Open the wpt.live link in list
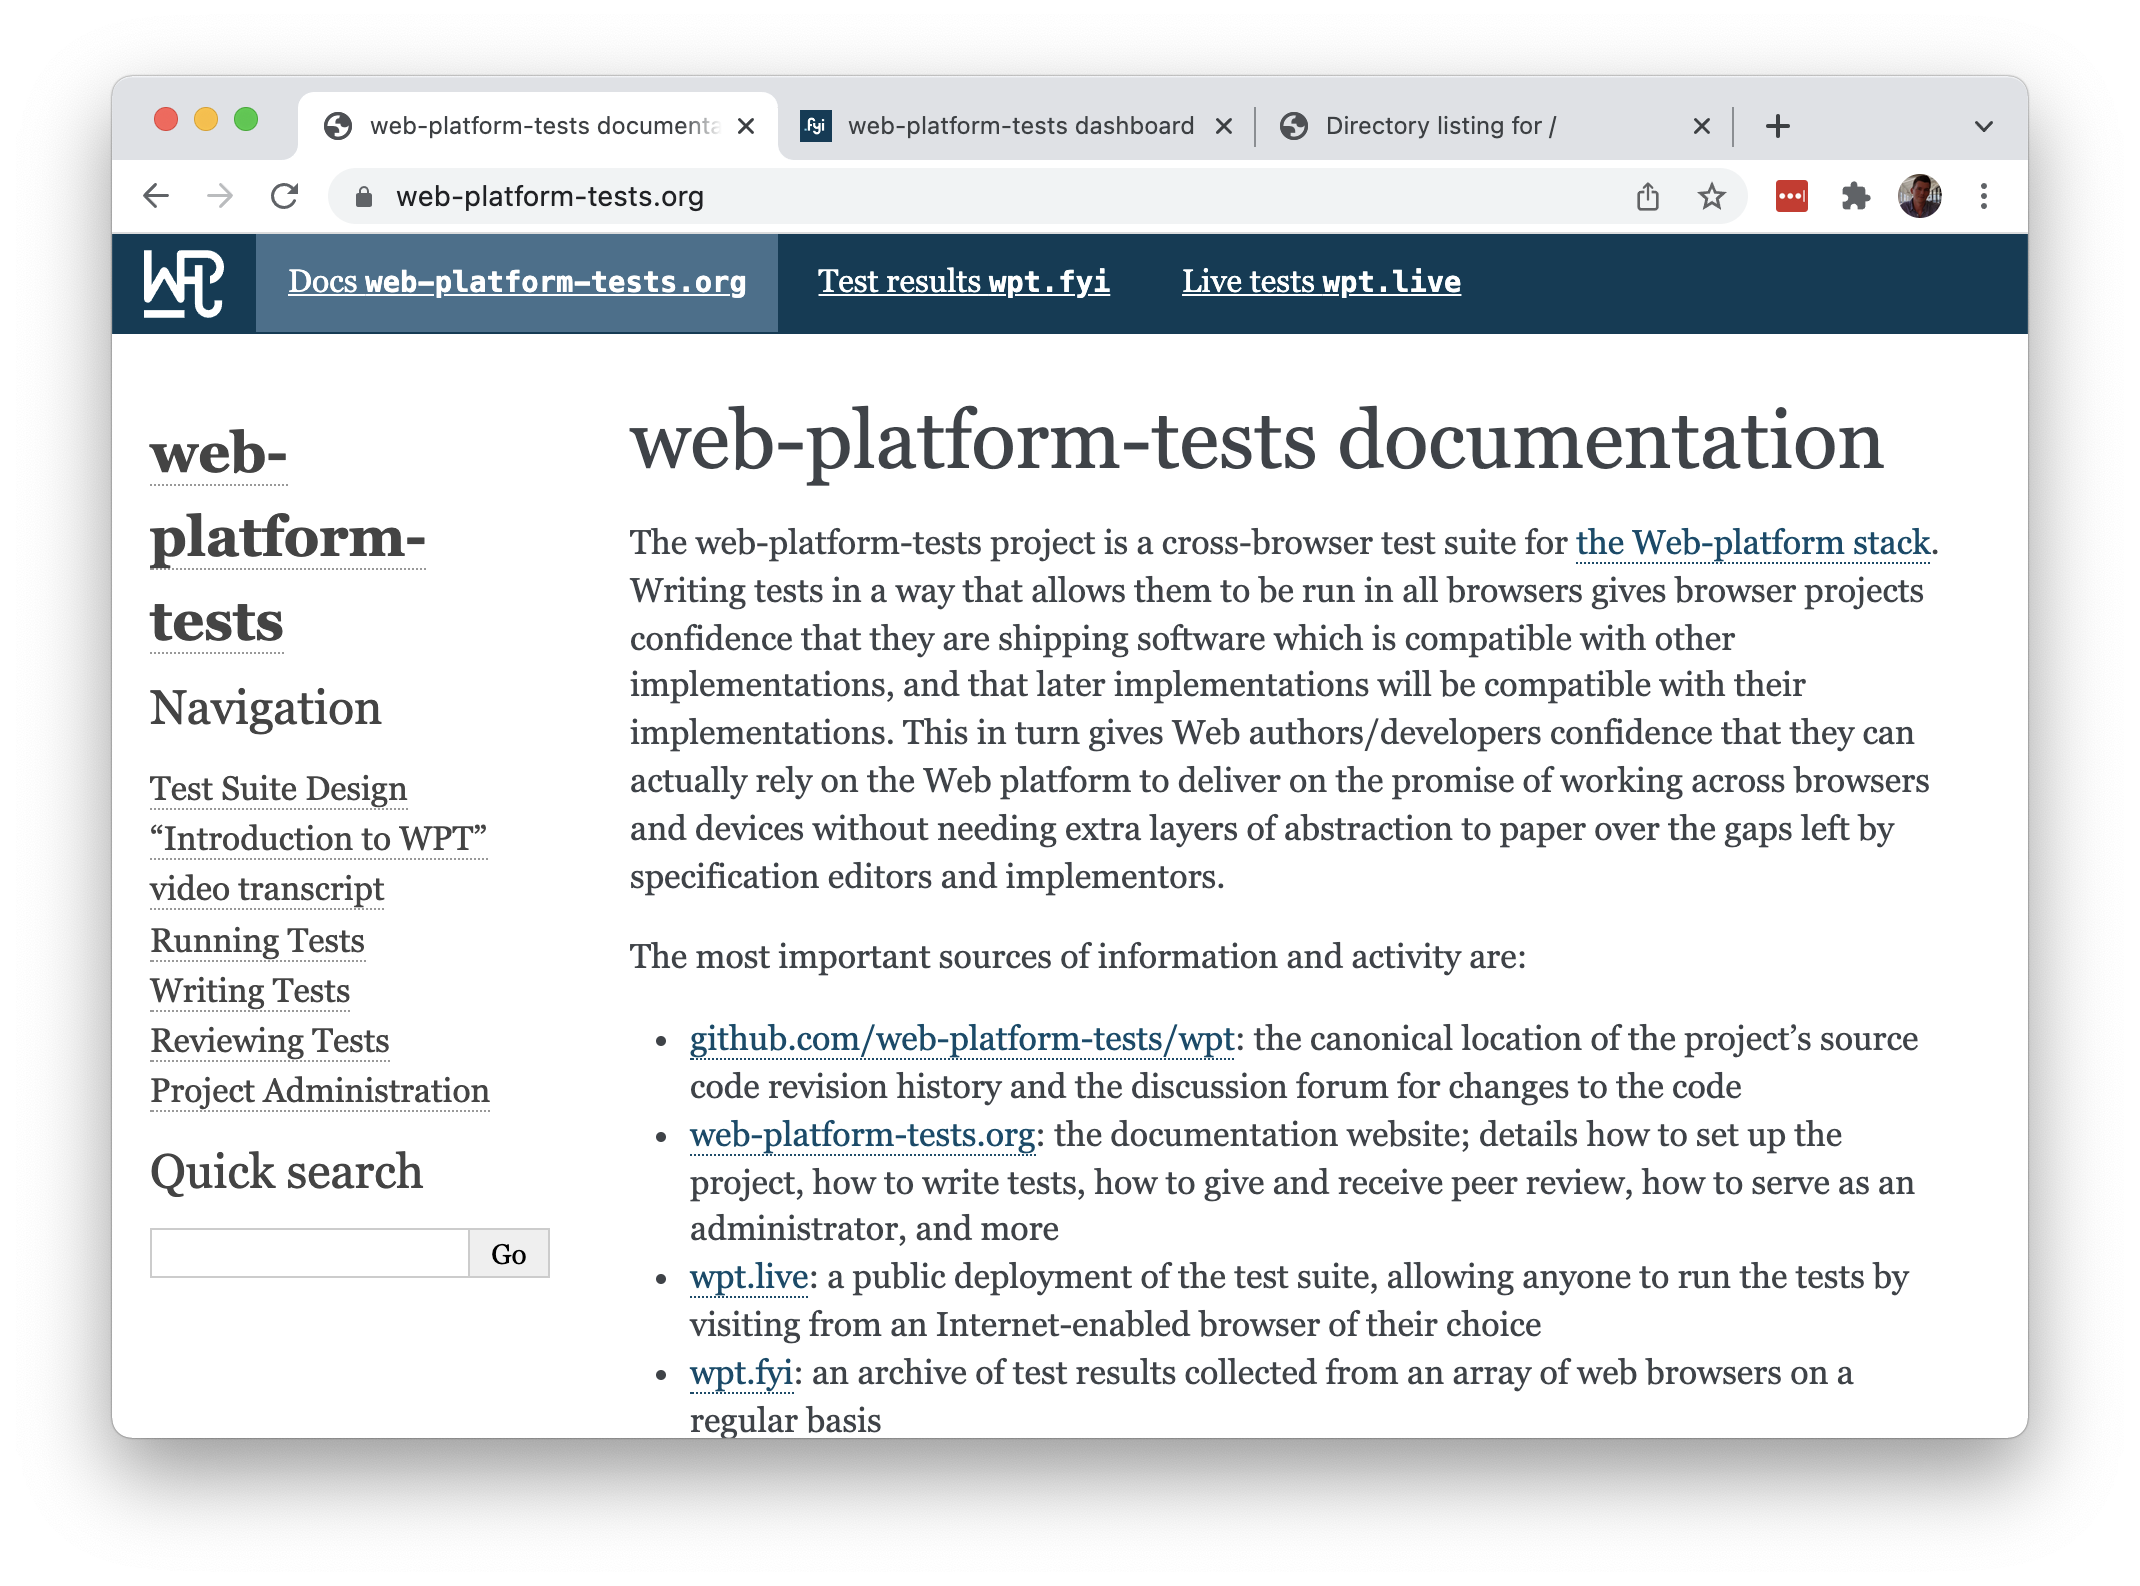2140x1586 pixels. (748, 1276)
